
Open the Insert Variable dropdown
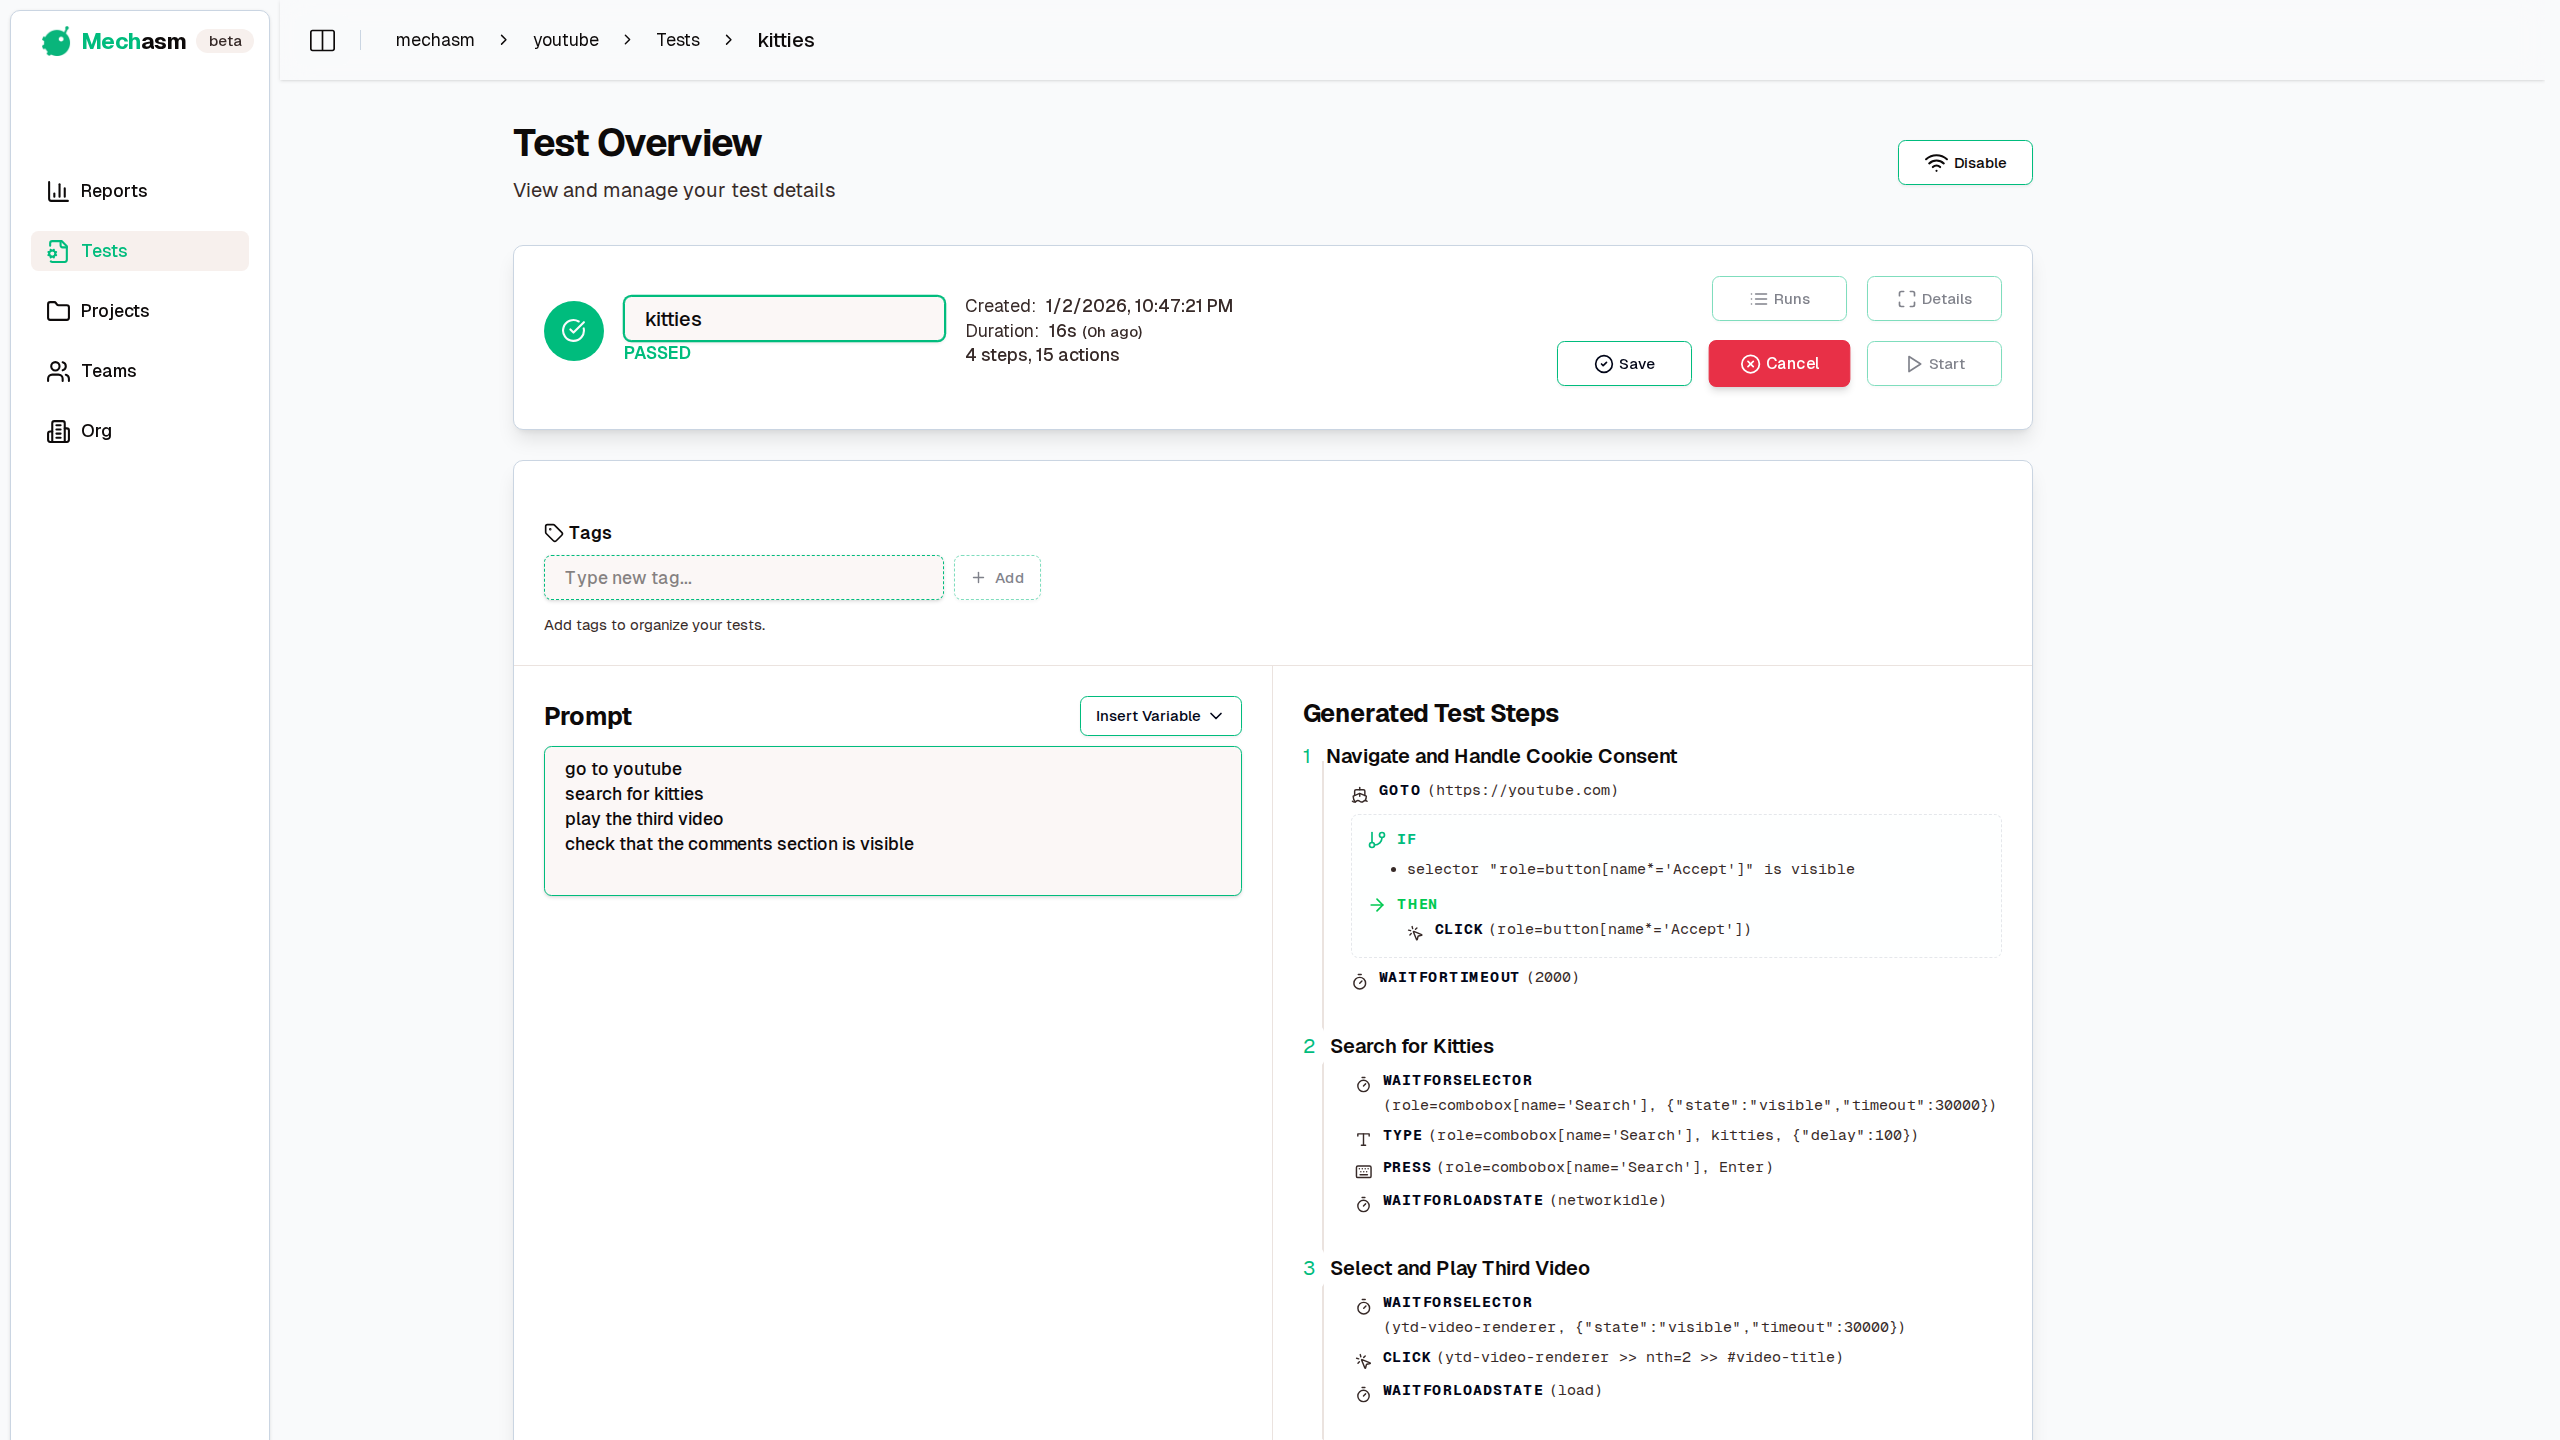click(1160, 716)
